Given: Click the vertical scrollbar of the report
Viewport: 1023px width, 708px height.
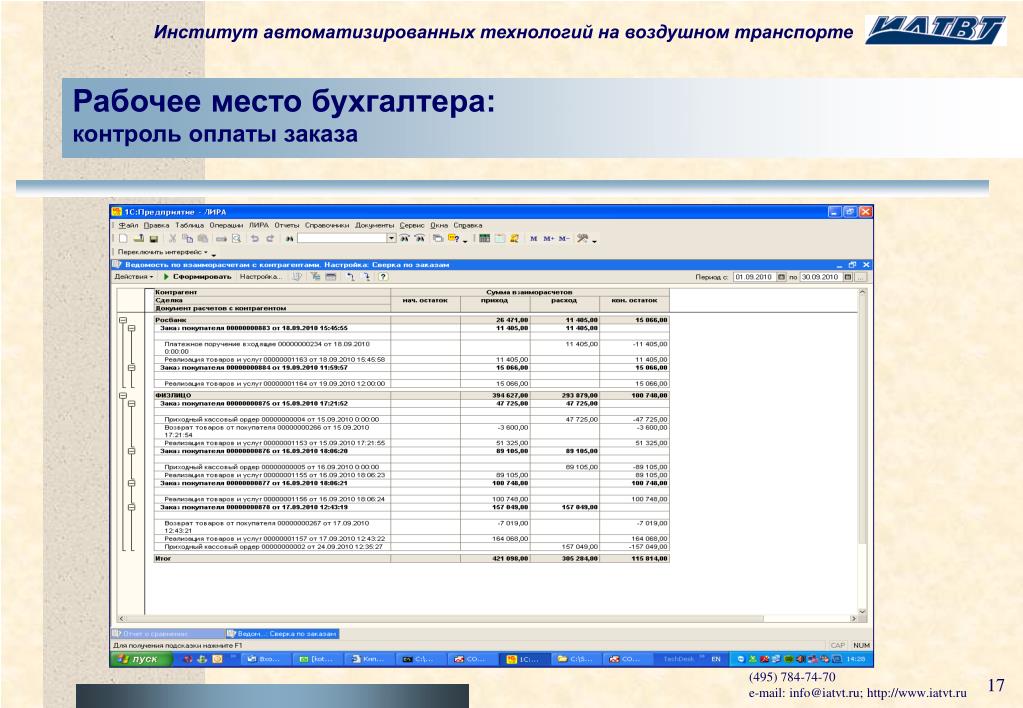Looking at the screenshot, I should pyautogui.click(x=862, y=452).
